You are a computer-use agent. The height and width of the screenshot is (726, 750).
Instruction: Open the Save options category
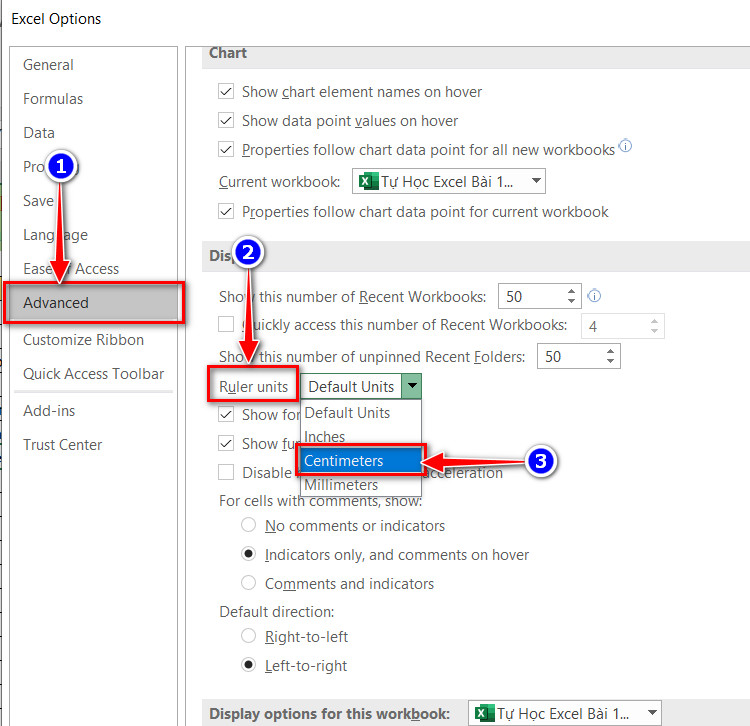[38, 200]
